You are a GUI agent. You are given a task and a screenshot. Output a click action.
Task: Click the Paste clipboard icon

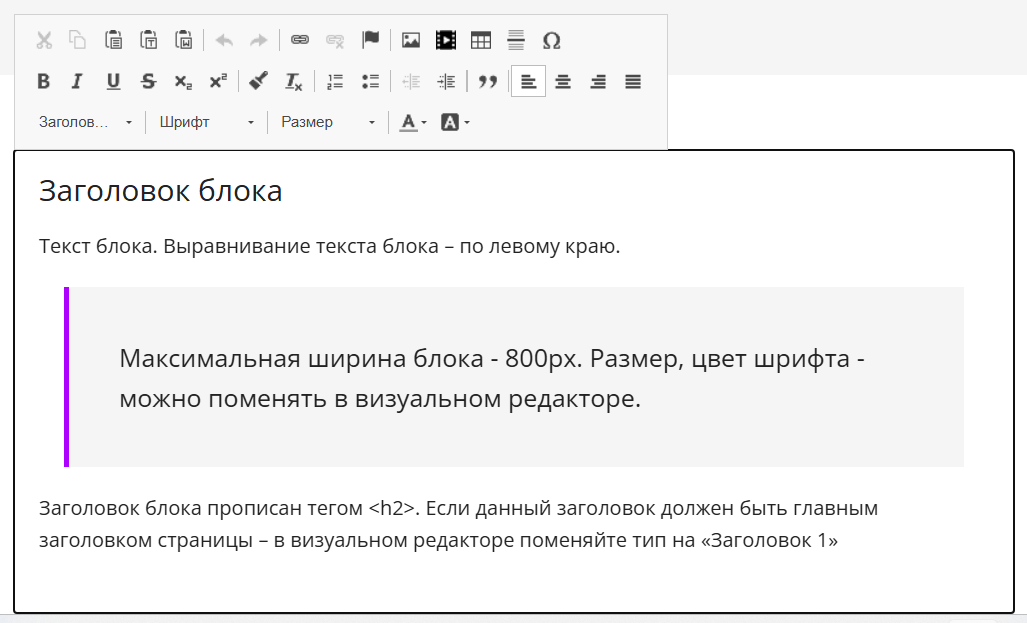[113, 41]
